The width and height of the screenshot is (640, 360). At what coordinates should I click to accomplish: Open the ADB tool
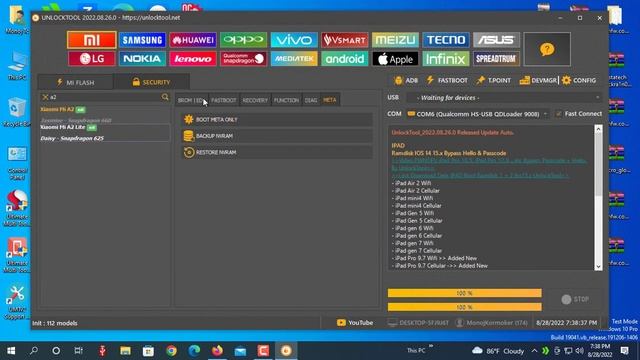coord(406,80)
